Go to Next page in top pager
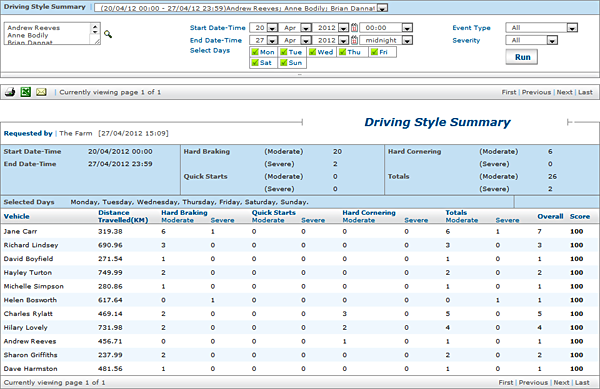Viewport: 600px width, 389px height. tap(564, 92)
